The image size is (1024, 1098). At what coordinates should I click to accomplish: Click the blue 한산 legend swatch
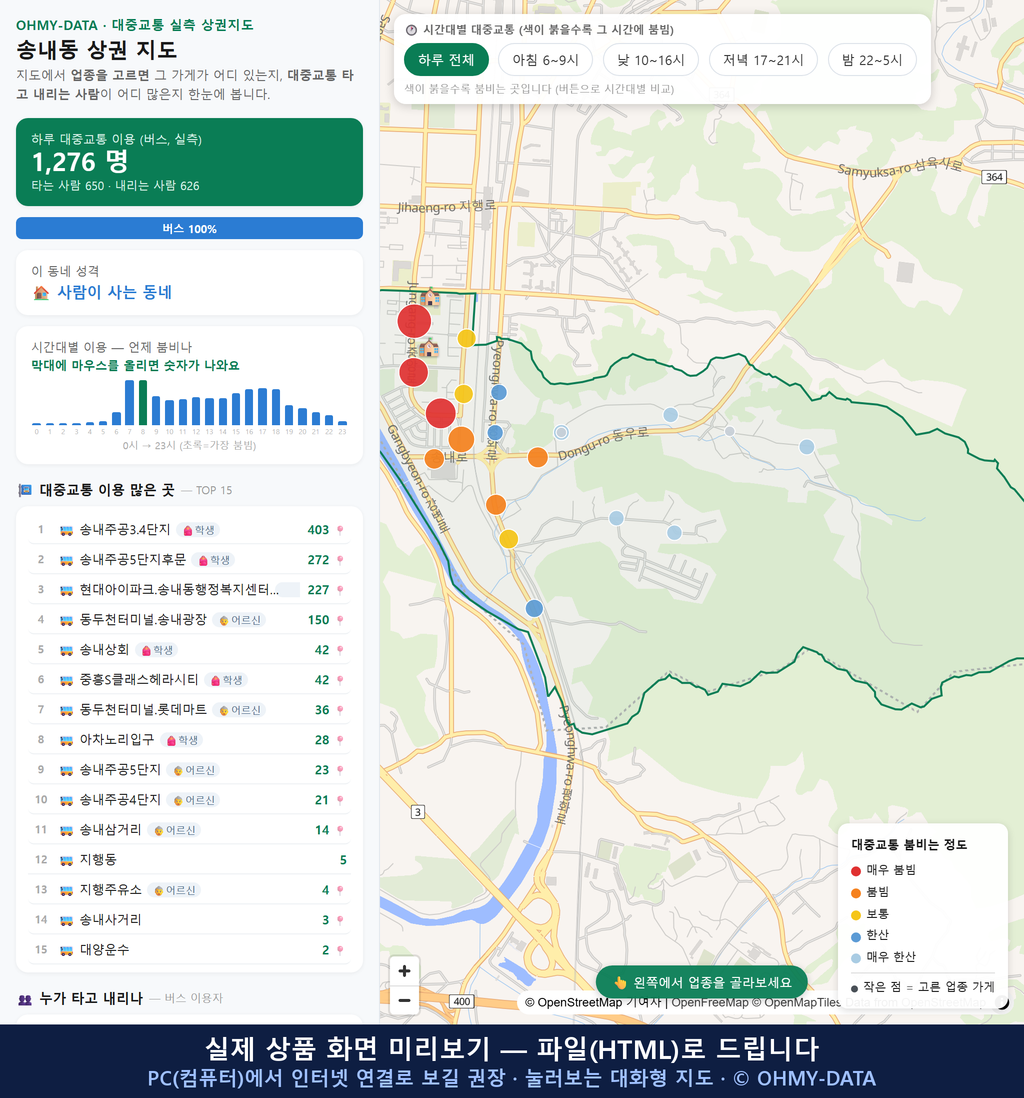tap(855, 936)
